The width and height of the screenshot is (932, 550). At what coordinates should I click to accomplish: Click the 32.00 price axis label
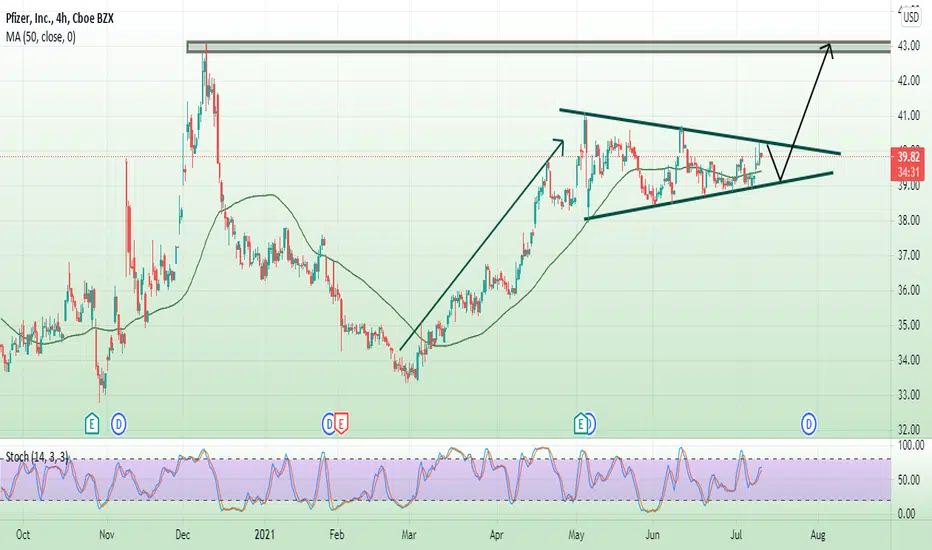pos(909,430)
